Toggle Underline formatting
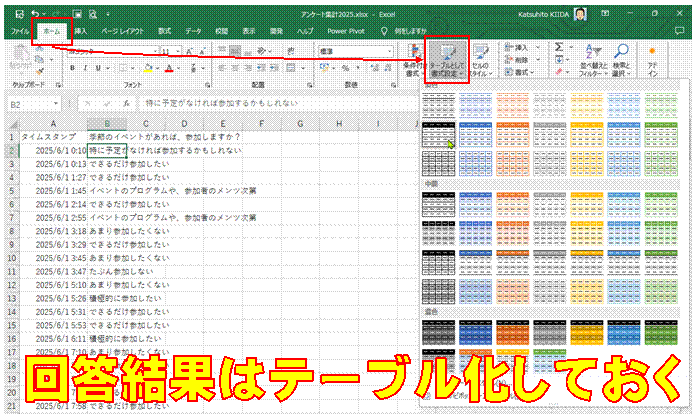 (x=97, y=68)
